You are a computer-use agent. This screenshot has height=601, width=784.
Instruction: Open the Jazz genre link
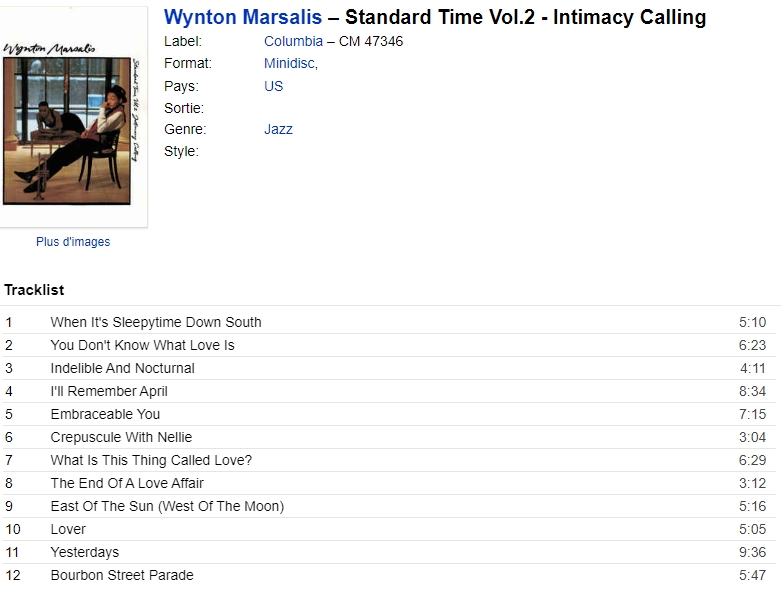pos(278,129)
